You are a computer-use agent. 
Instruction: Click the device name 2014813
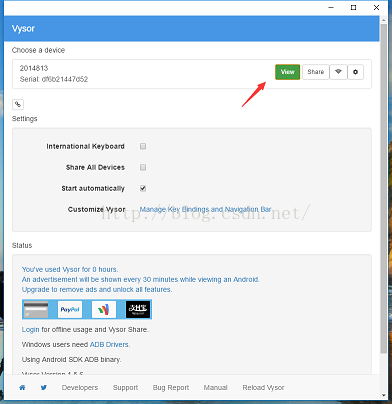34,68
